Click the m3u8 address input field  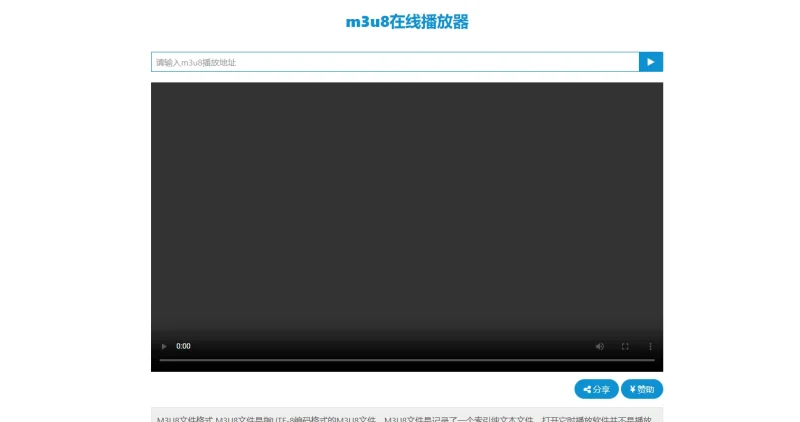[x=395, y=62]
